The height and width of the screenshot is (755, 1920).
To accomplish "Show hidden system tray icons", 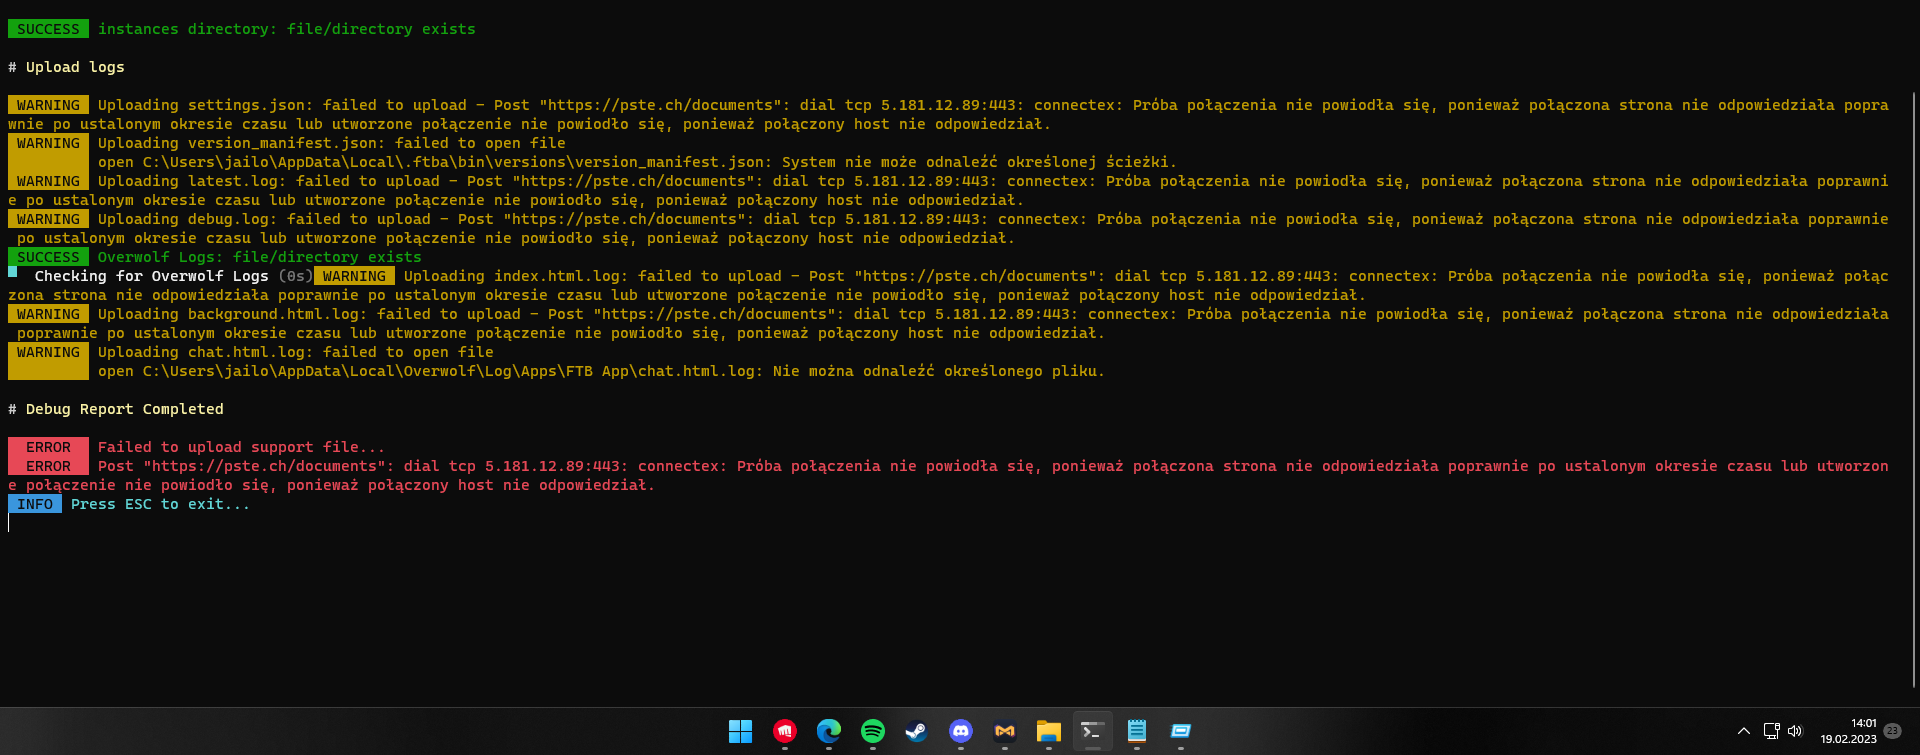I will [x=1744, y=731].
